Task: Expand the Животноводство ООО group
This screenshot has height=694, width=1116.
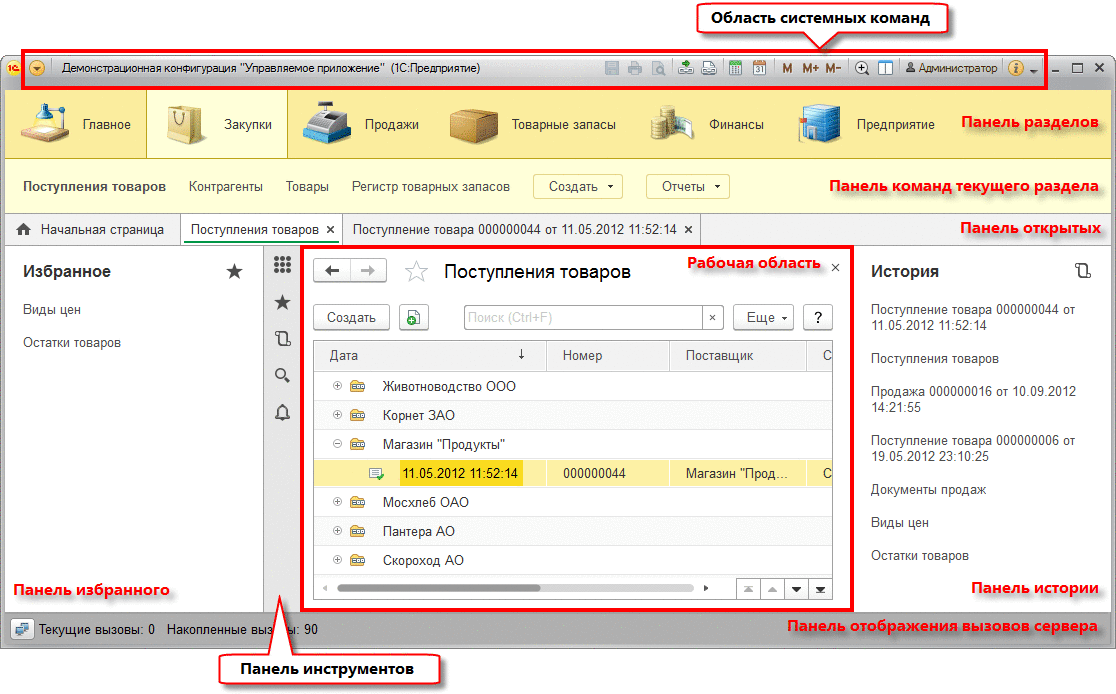Action: click(337, 386)
